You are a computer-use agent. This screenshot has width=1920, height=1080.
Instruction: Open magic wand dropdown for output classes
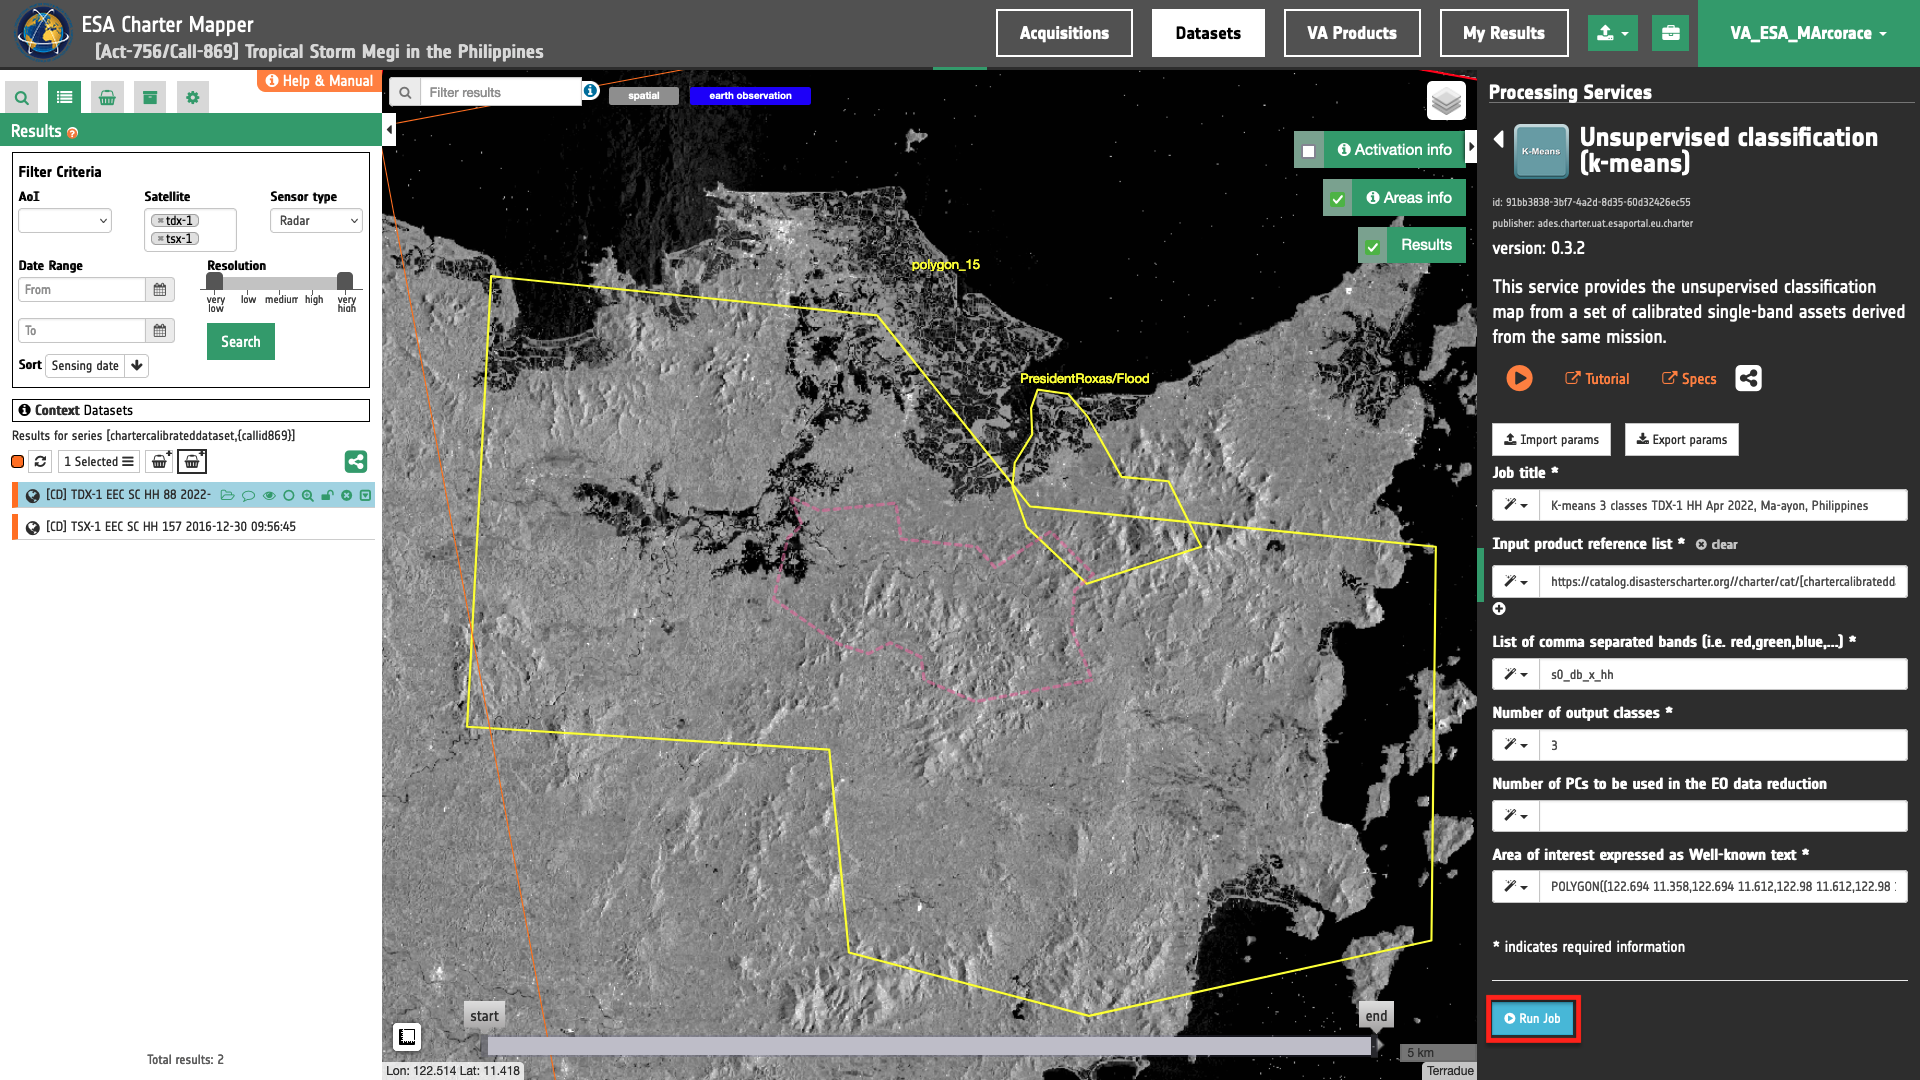tap(1515, 745)
